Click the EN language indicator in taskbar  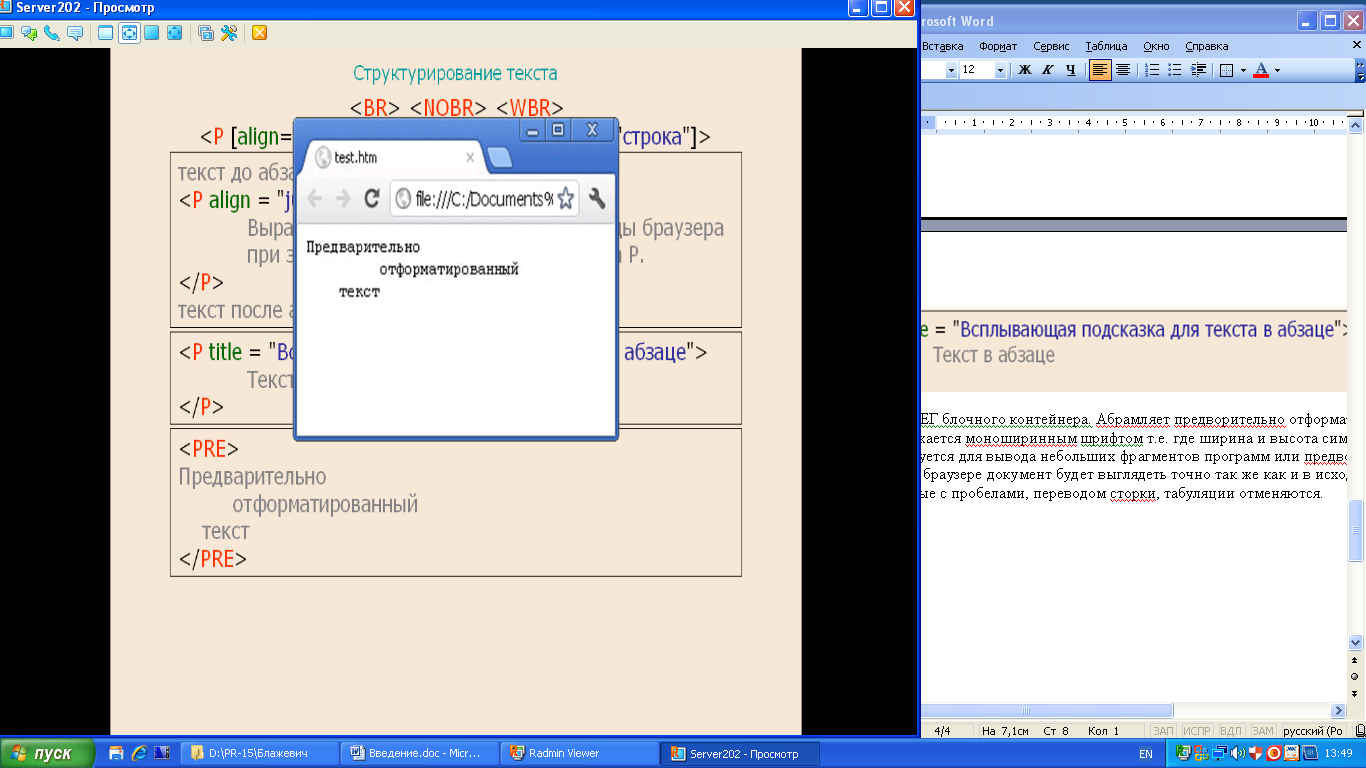click(1146, 754)
